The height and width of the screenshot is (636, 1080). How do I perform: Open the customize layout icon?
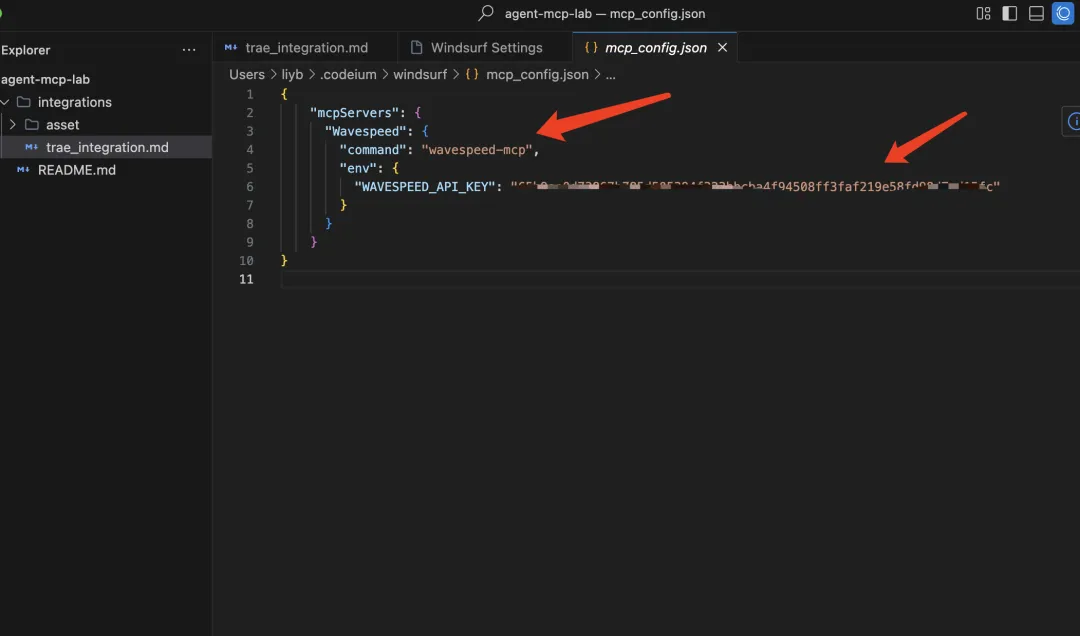tap(983, 14)
